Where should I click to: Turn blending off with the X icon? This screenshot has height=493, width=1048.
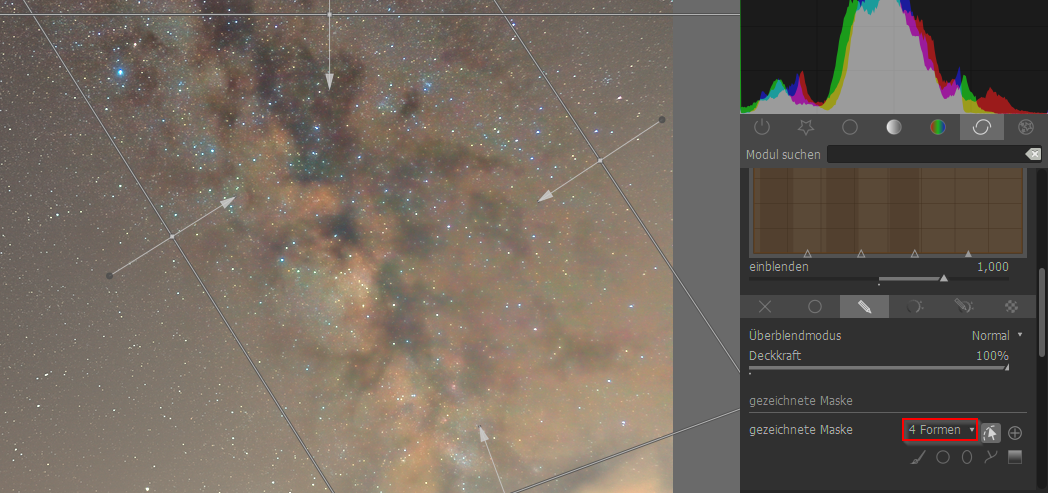tap(765, 307)
